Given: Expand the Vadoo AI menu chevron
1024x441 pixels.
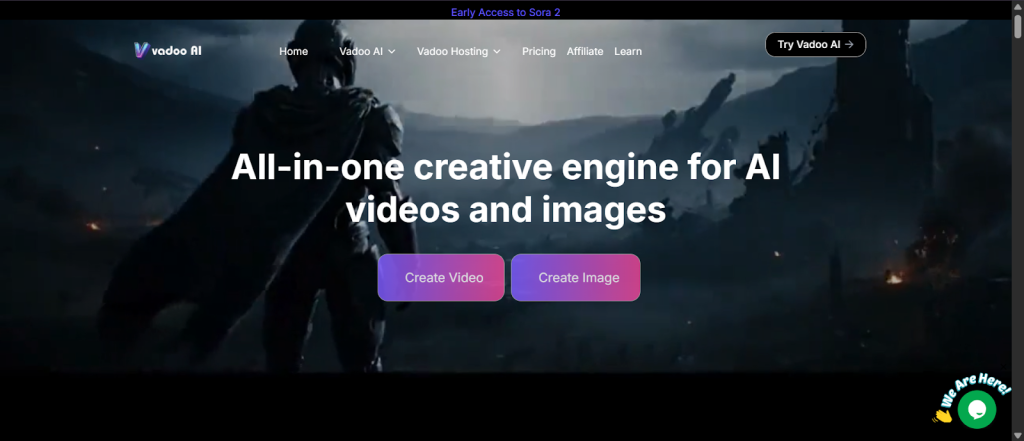Looking at the screenshot, I should click(392, 51).
